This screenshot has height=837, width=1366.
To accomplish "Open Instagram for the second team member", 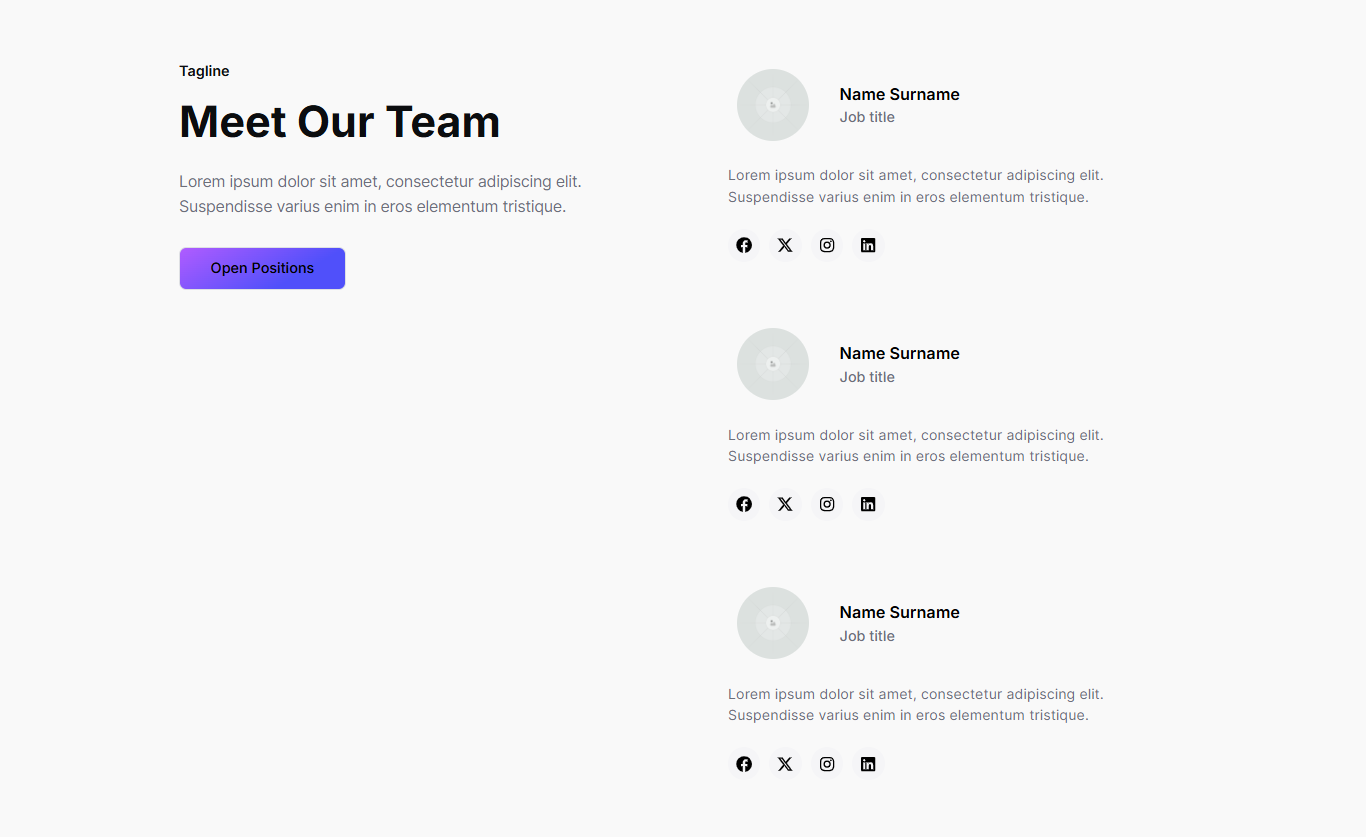I will [x=827, y=504].
